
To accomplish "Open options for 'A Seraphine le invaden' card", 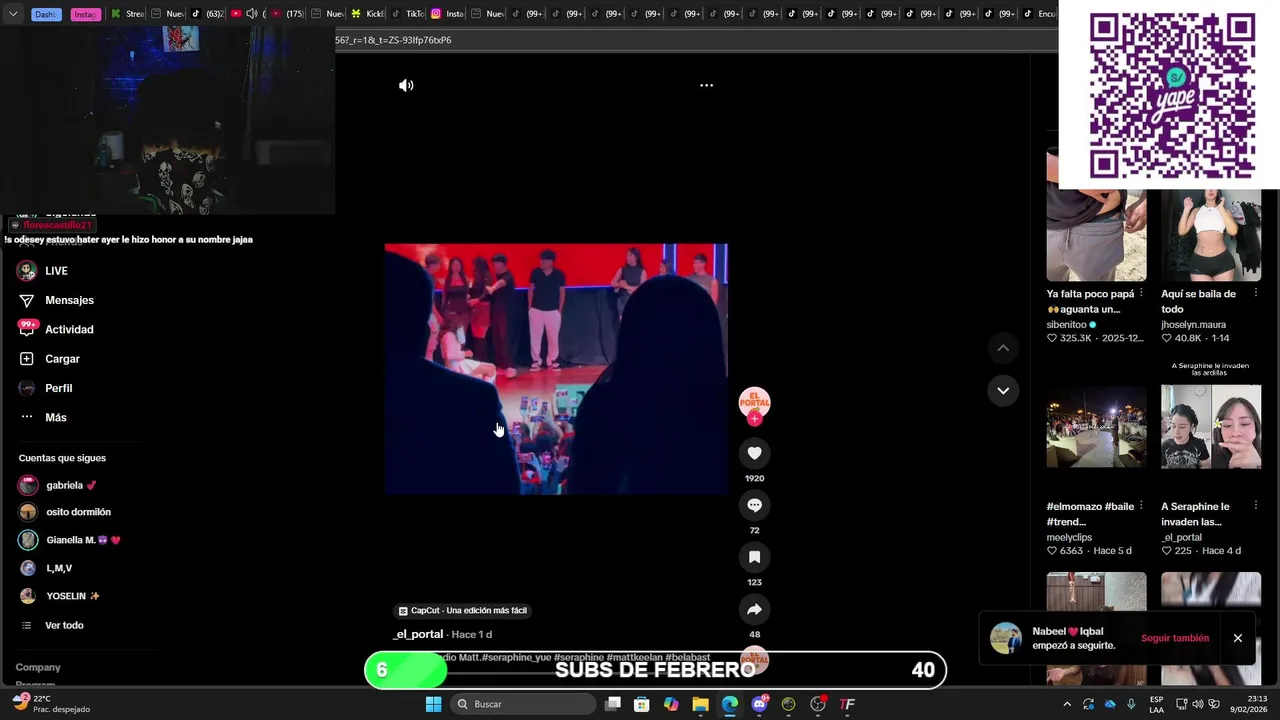I will [x=1256, y=506].
